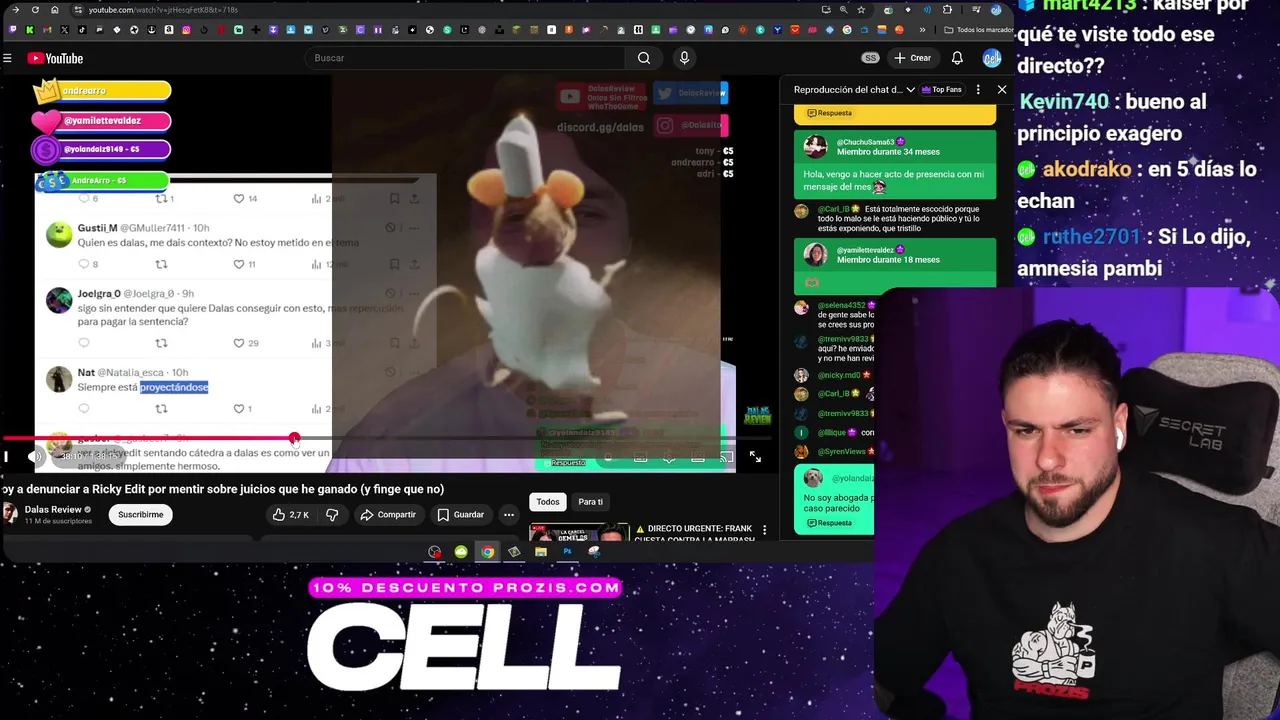This screenshot has width=1280, height=720.
Task: Go to the YouTube home logo
Action: pyautogui.click(x=55, y=58)
